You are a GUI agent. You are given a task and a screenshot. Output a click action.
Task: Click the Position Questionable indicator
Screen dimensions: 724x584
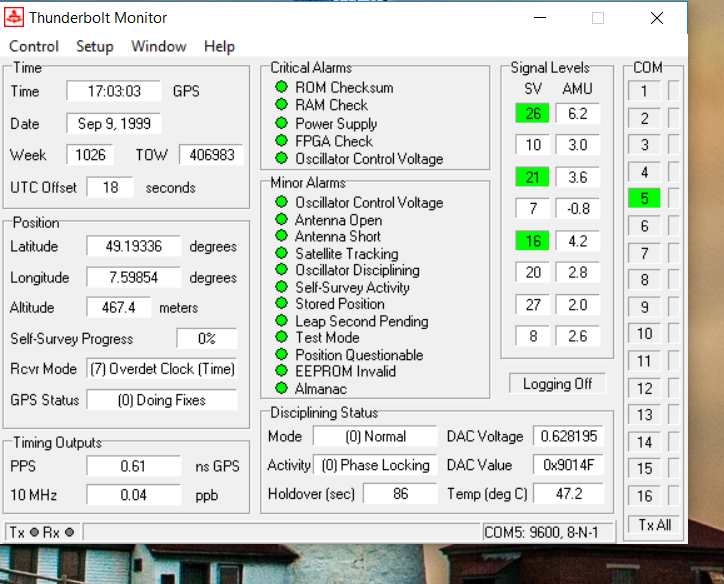click(281, 354)
